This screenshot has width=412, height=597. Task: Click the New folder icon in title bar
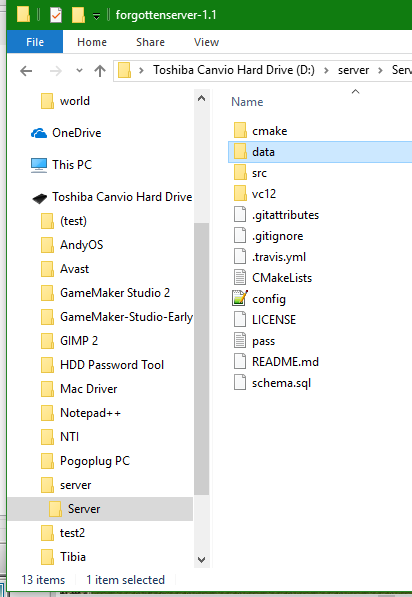78,15
